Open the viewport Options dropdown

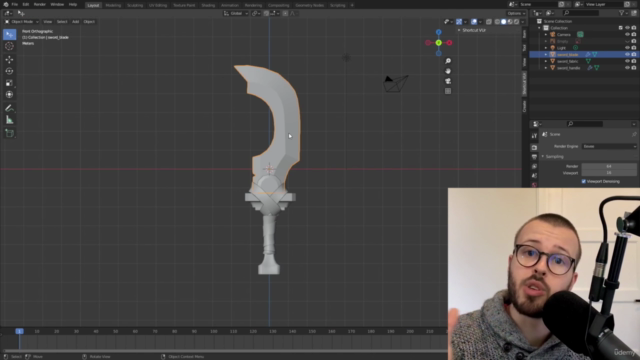516,13
